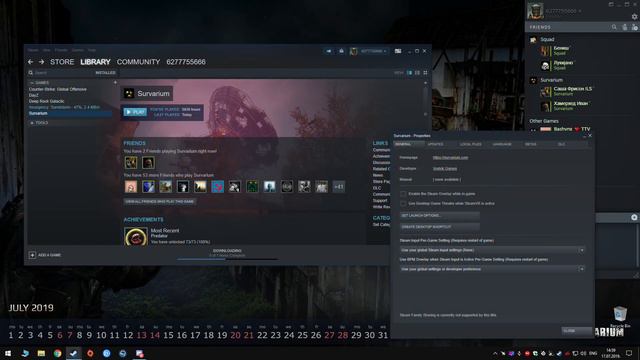Click the round button on the chat panel edge
Image resolution: width=640 pixels, height=360 pixels.
(634, 218)
